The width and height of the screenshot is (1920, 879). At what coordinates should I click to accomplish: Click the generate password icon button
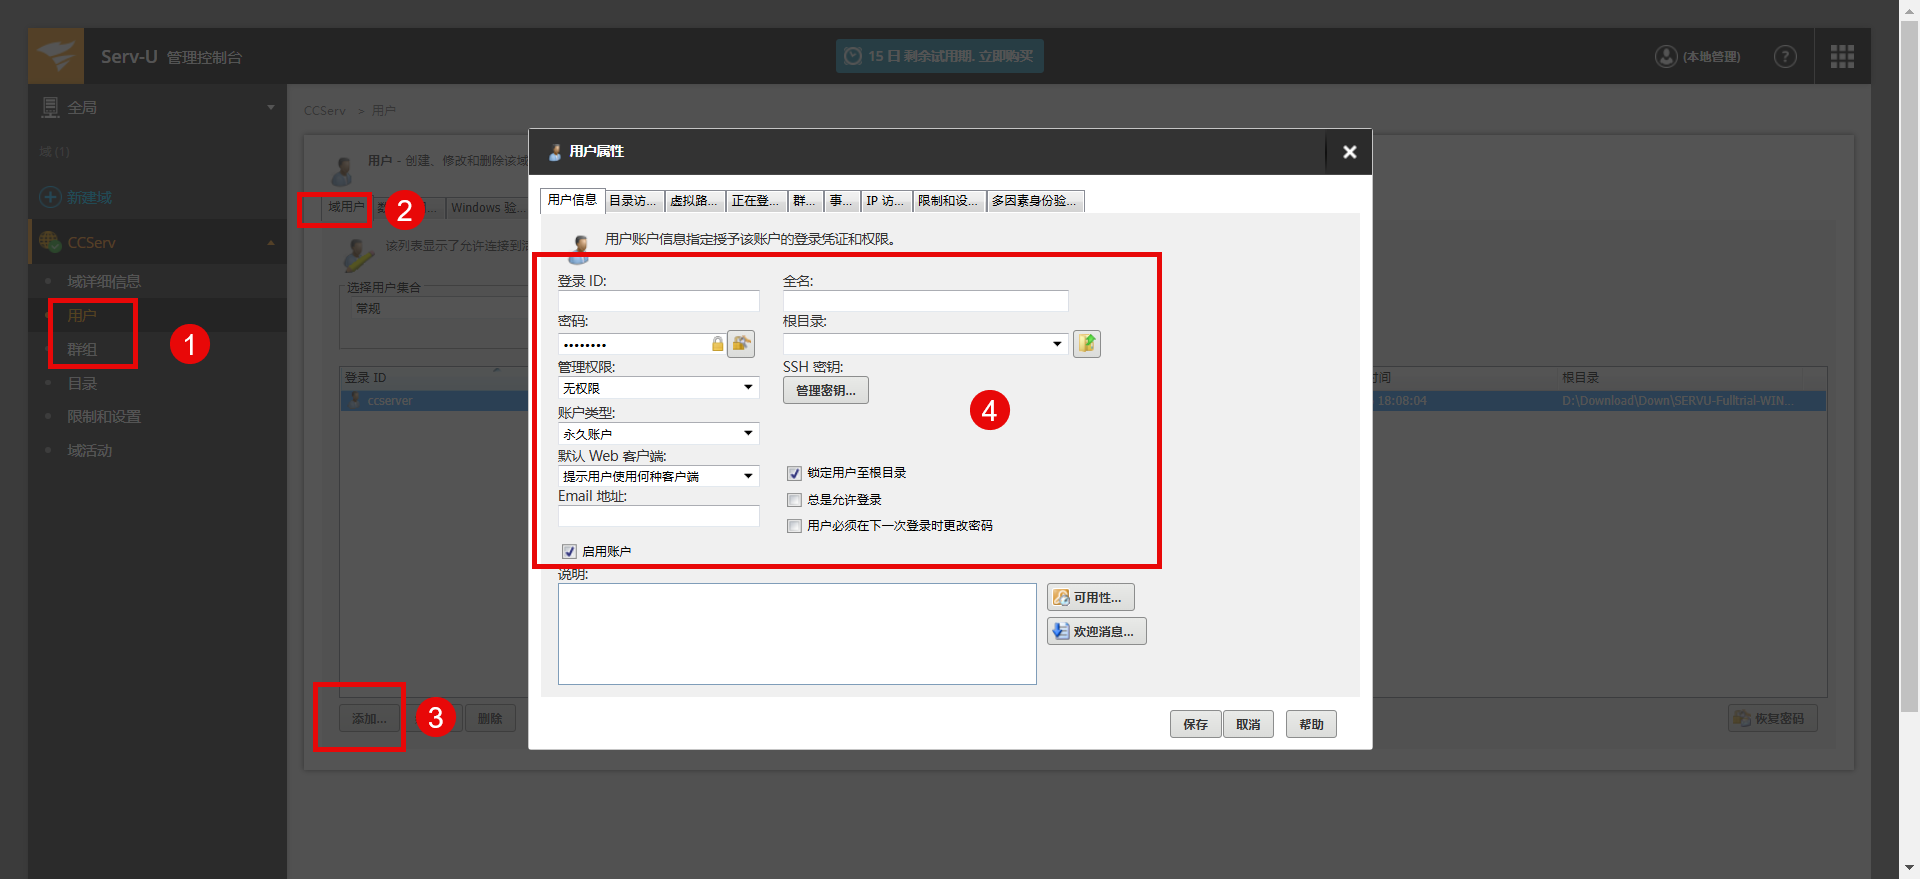click(x=741, y=344)
